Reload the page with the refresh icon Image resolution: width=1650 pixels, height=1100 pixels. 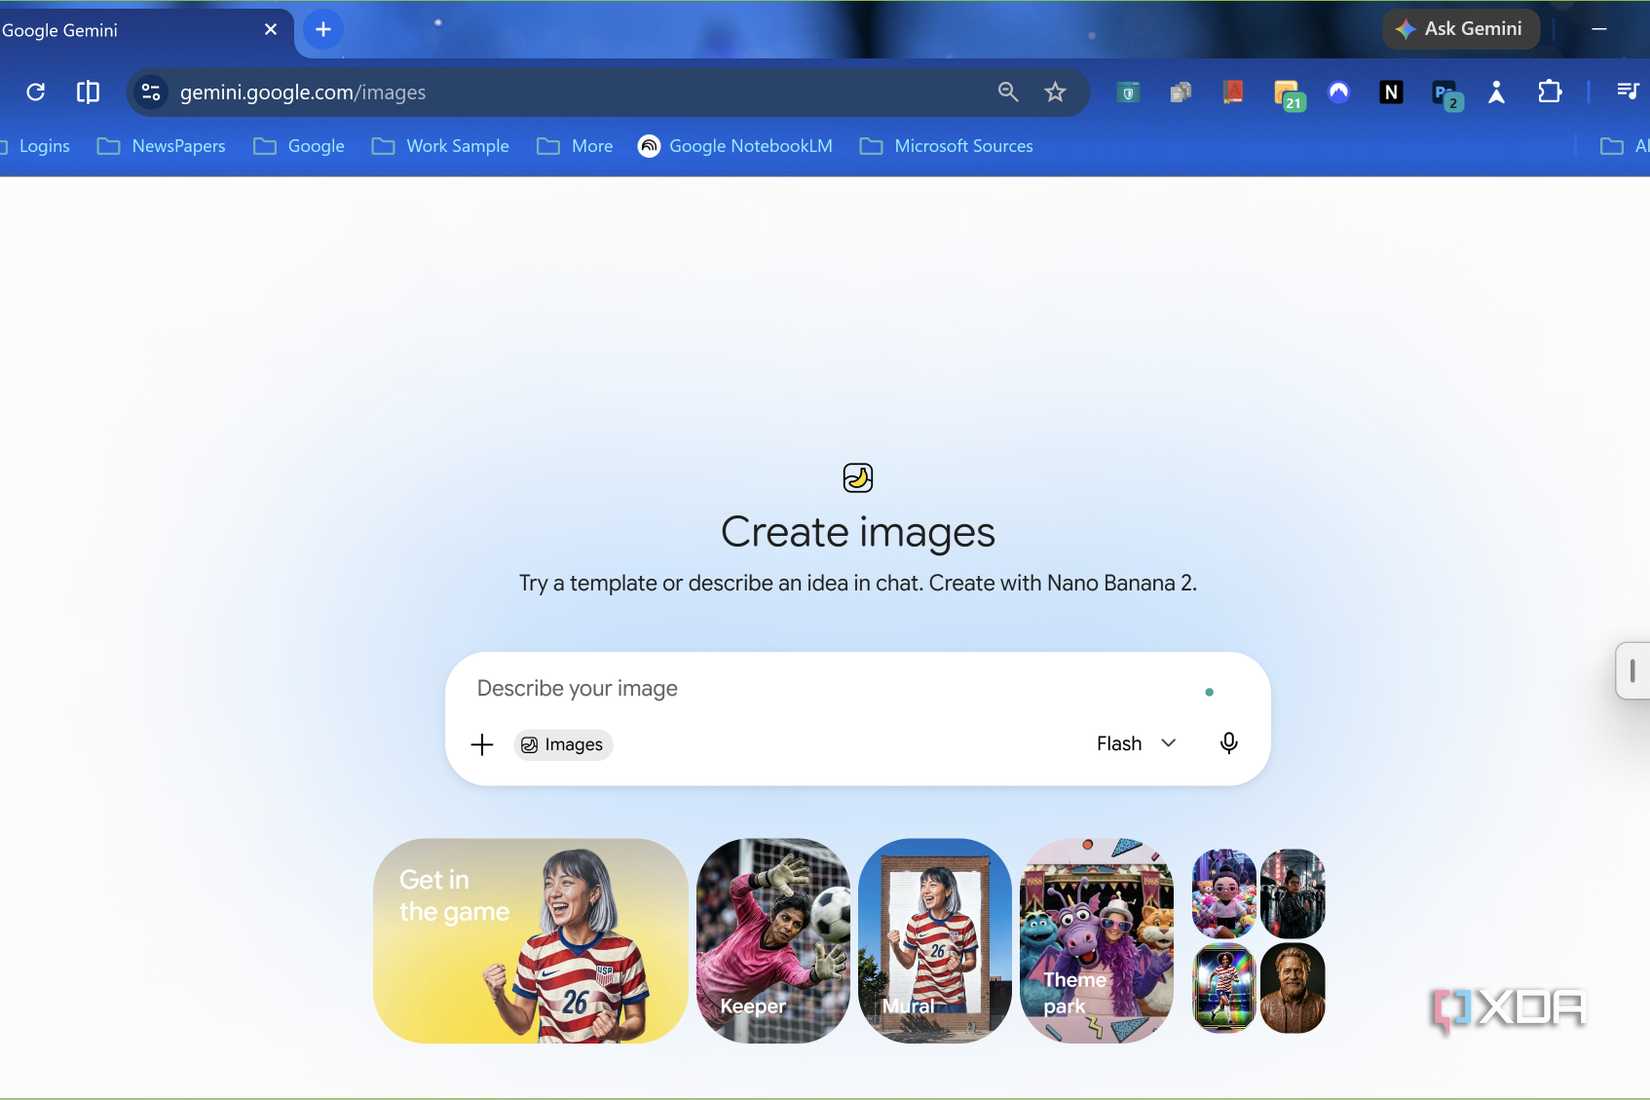(35, 92)
